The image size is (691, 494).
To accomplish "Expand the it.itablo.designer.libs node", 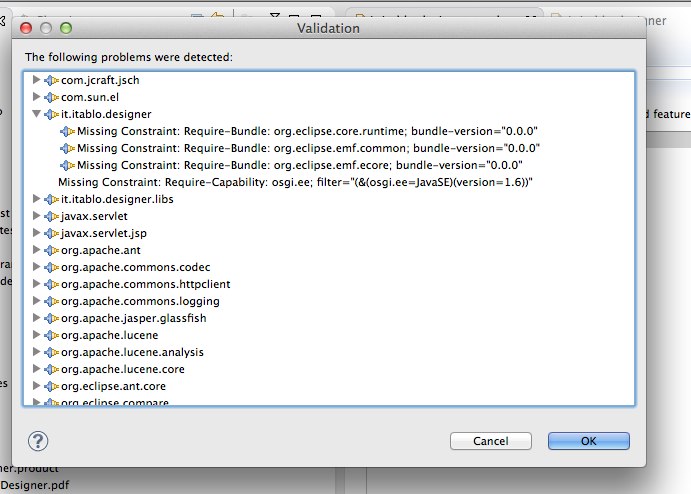I will (37, 199).
